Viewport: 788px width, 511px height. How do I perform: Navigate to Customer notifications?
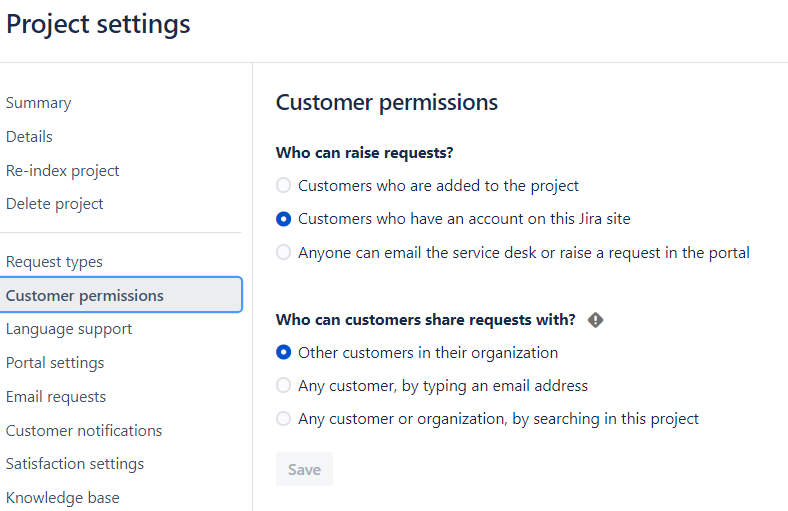click(x=84, y=430)
